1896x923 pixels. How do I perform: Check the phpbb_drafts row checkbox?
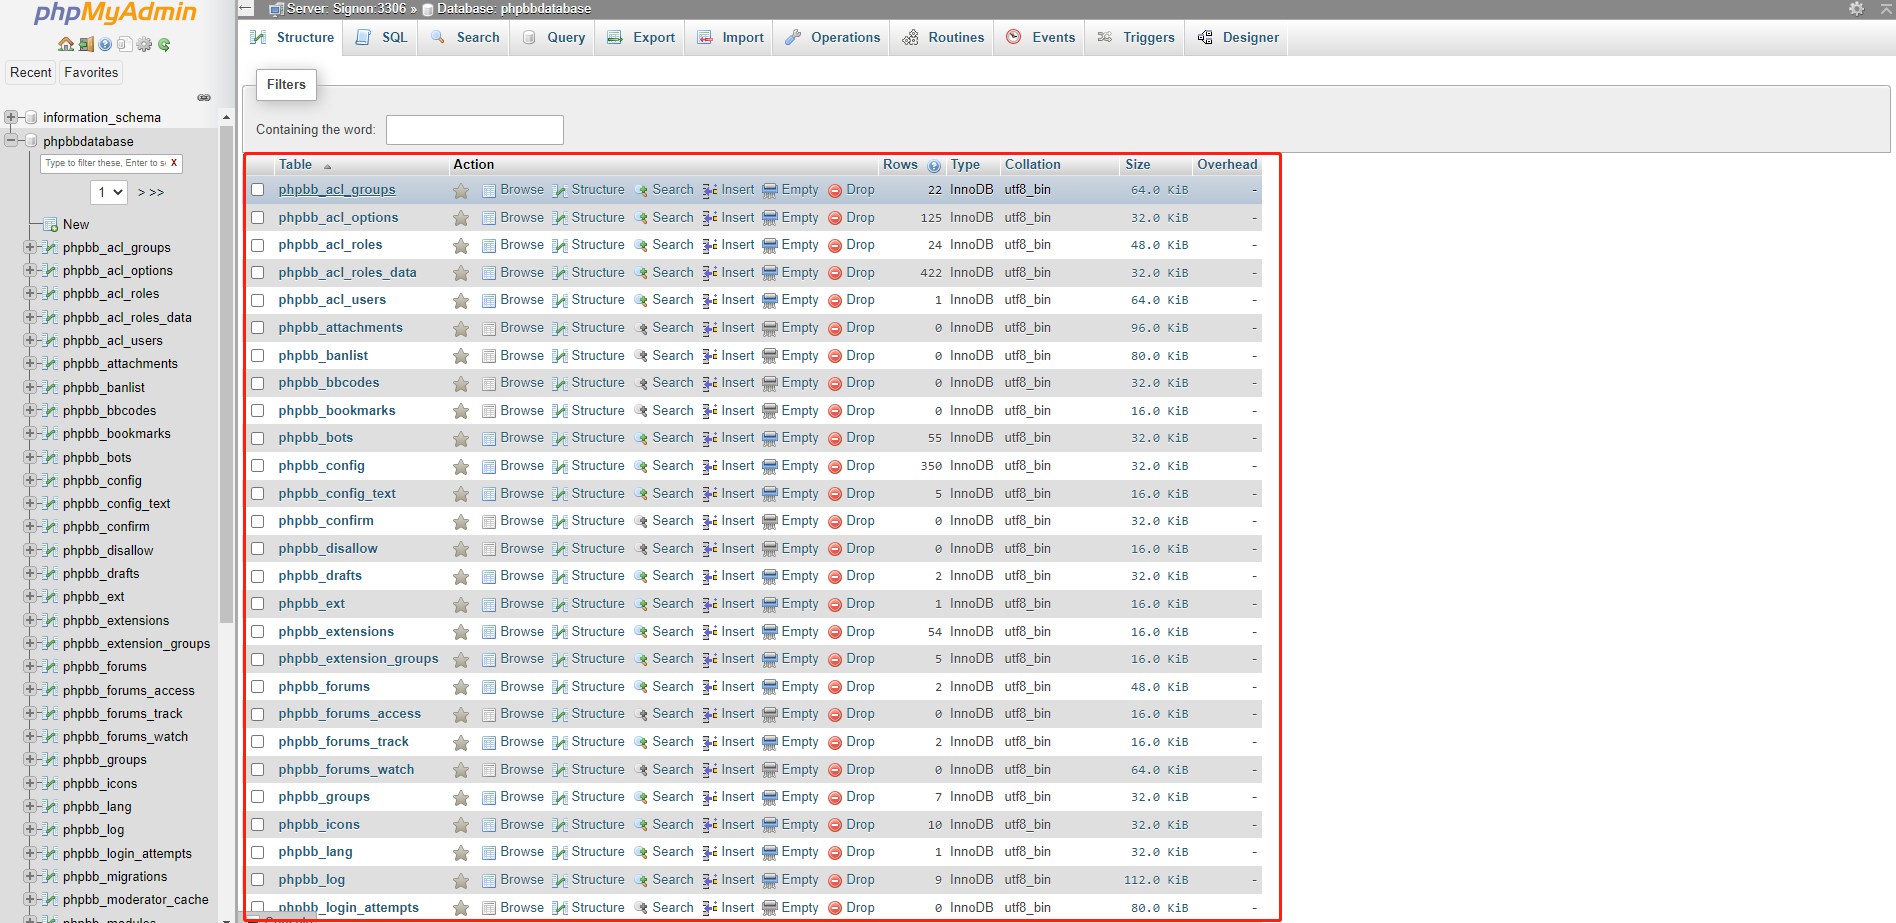pyautogui.click(x=258, y=576)
